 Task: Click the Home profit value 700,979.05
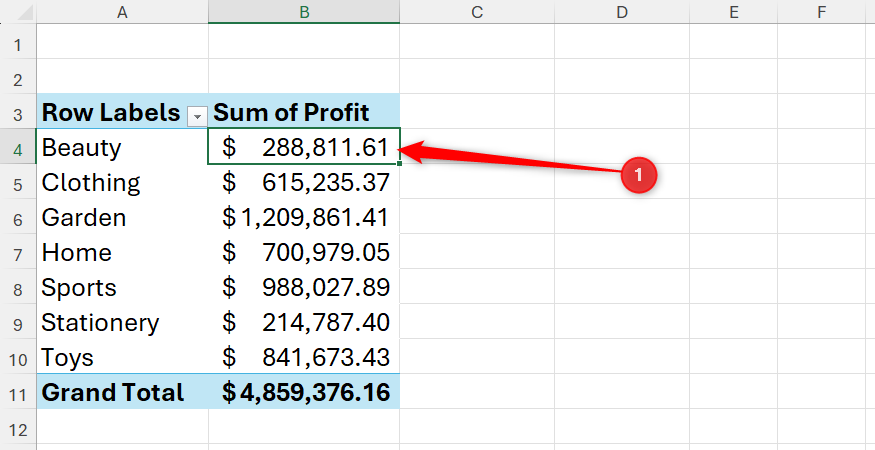point(304,251)
